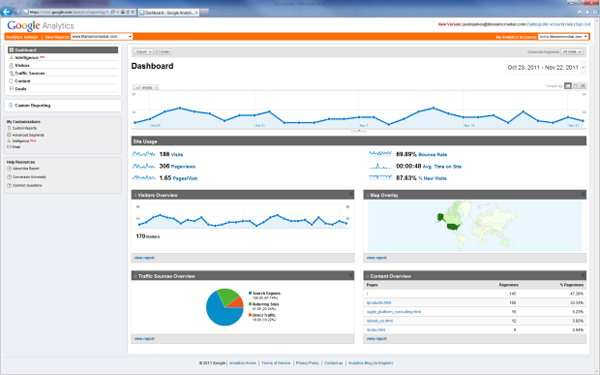
Task: Open Custom Reporting in the sidebar
Action: pos(33,105)
